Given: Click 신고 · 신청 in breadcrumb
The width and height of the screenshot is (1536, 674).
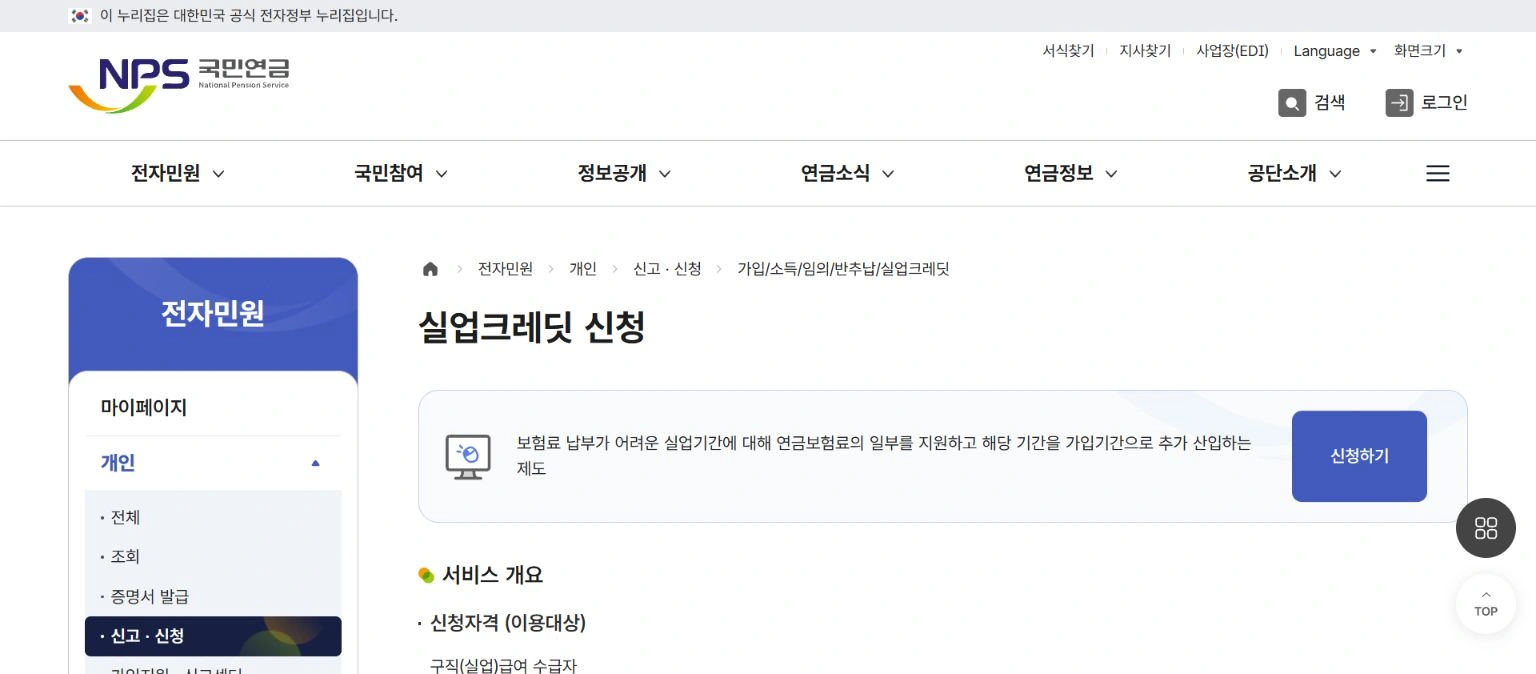Looking at the screenshot, I should [x=667, y=269].
